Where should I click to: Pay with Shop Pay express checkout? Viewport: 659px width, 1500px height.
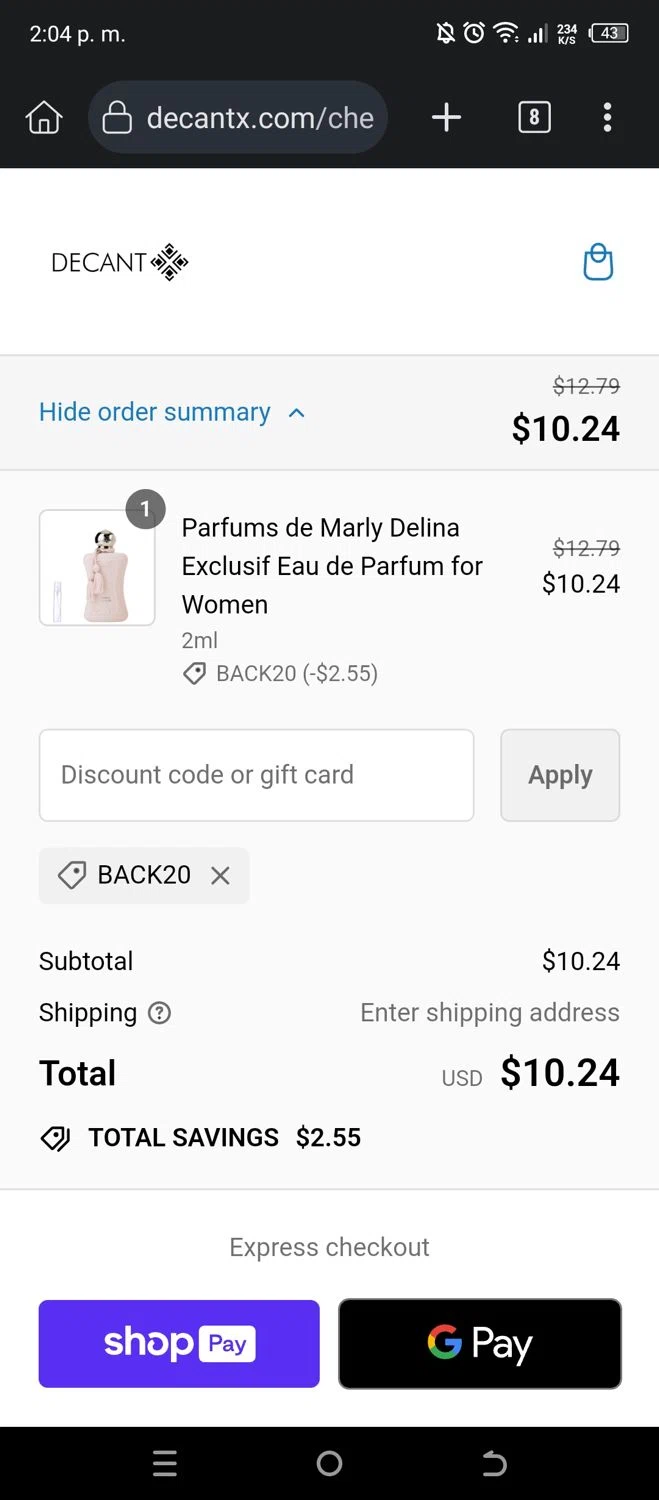179,1343
